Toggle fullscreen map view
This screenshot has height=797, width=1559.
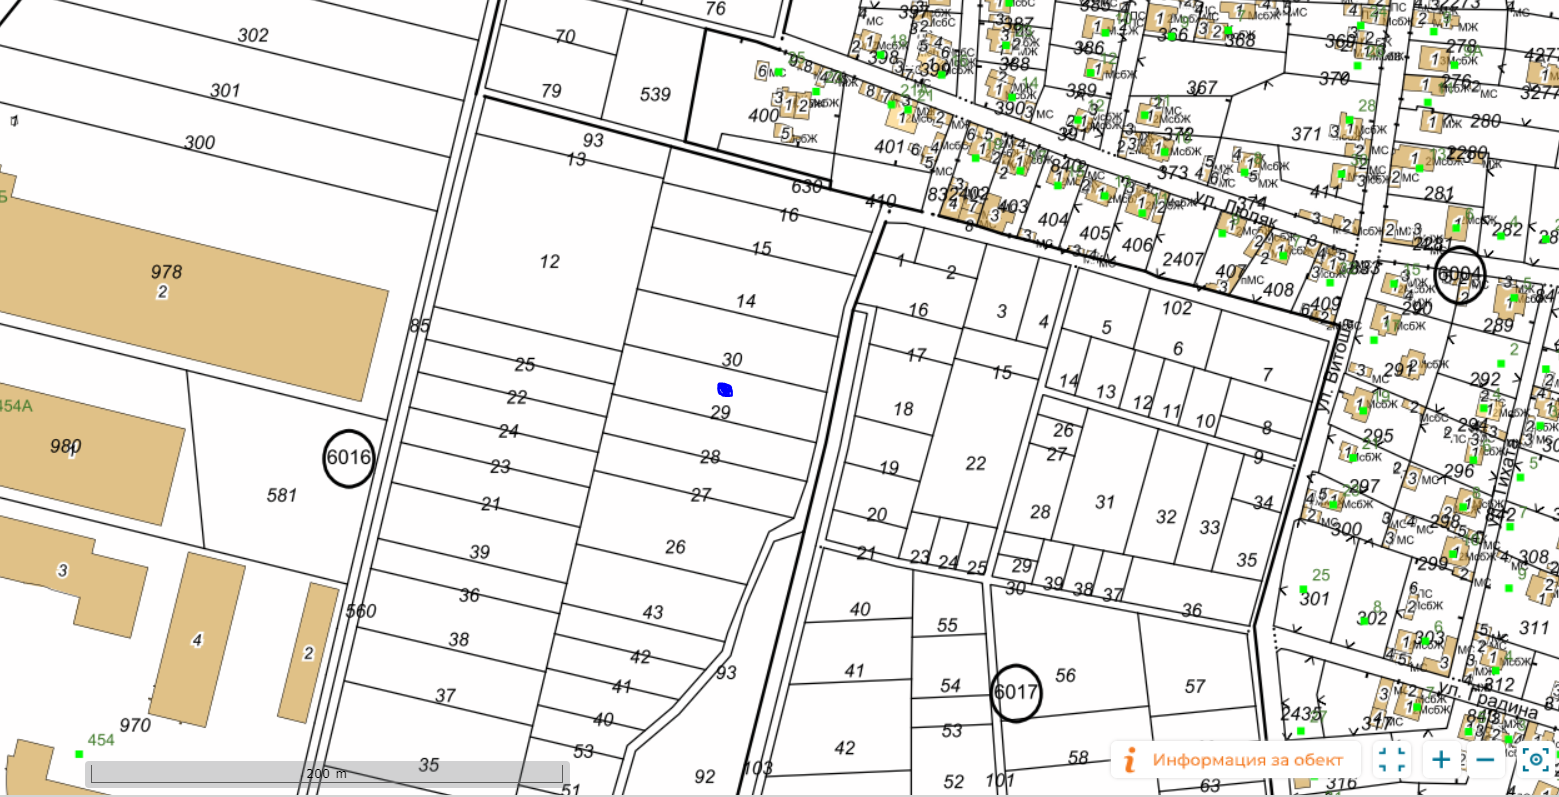point(1391,759)
